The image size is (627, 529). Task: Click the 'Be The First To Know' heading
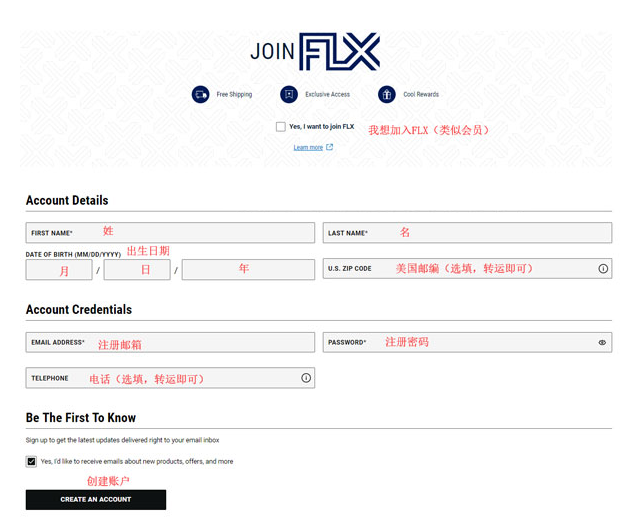click(x=81, y=418)
